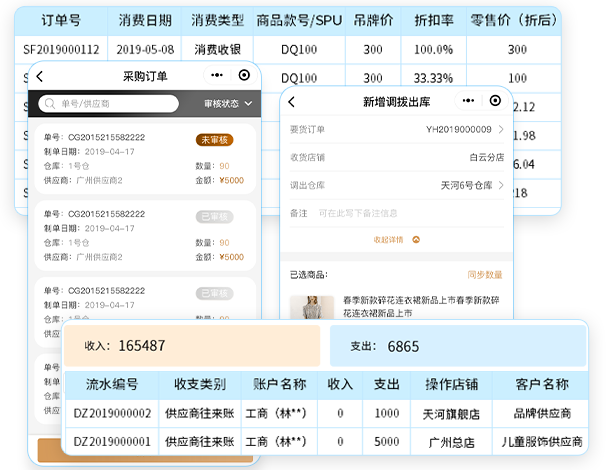Tap the target circle icon in 采购订单 header
Screen dimensions: 608x470
tap(244, 75)
